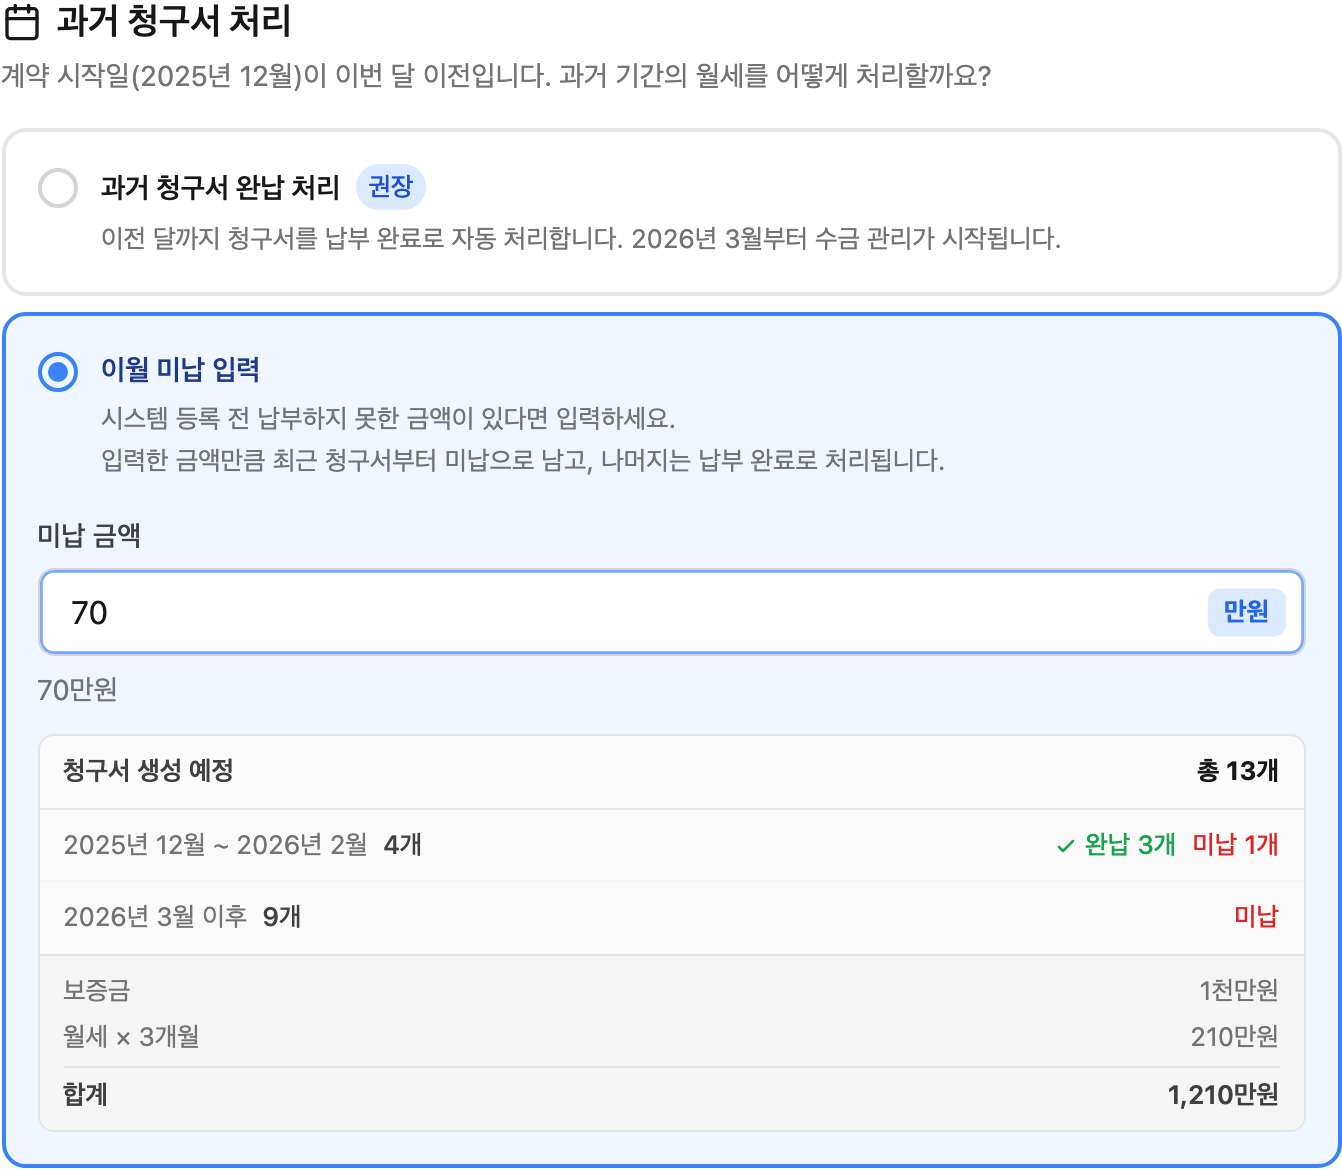Click the 과거 청구서 완납 처리 label text
The width and height of the screenshot is (1342, 1170).
(220, 187)
